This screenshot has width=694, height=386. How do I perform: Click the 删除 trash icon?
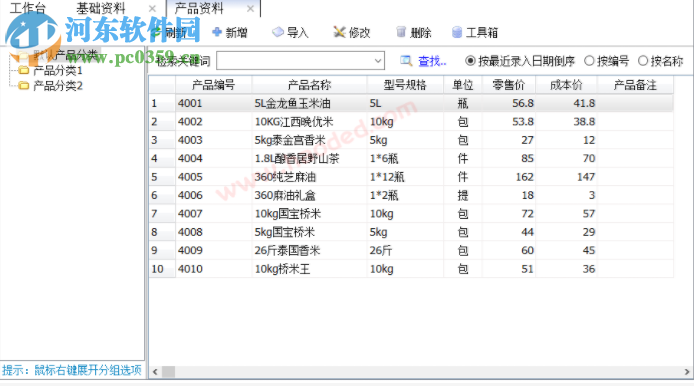[401, 32]
